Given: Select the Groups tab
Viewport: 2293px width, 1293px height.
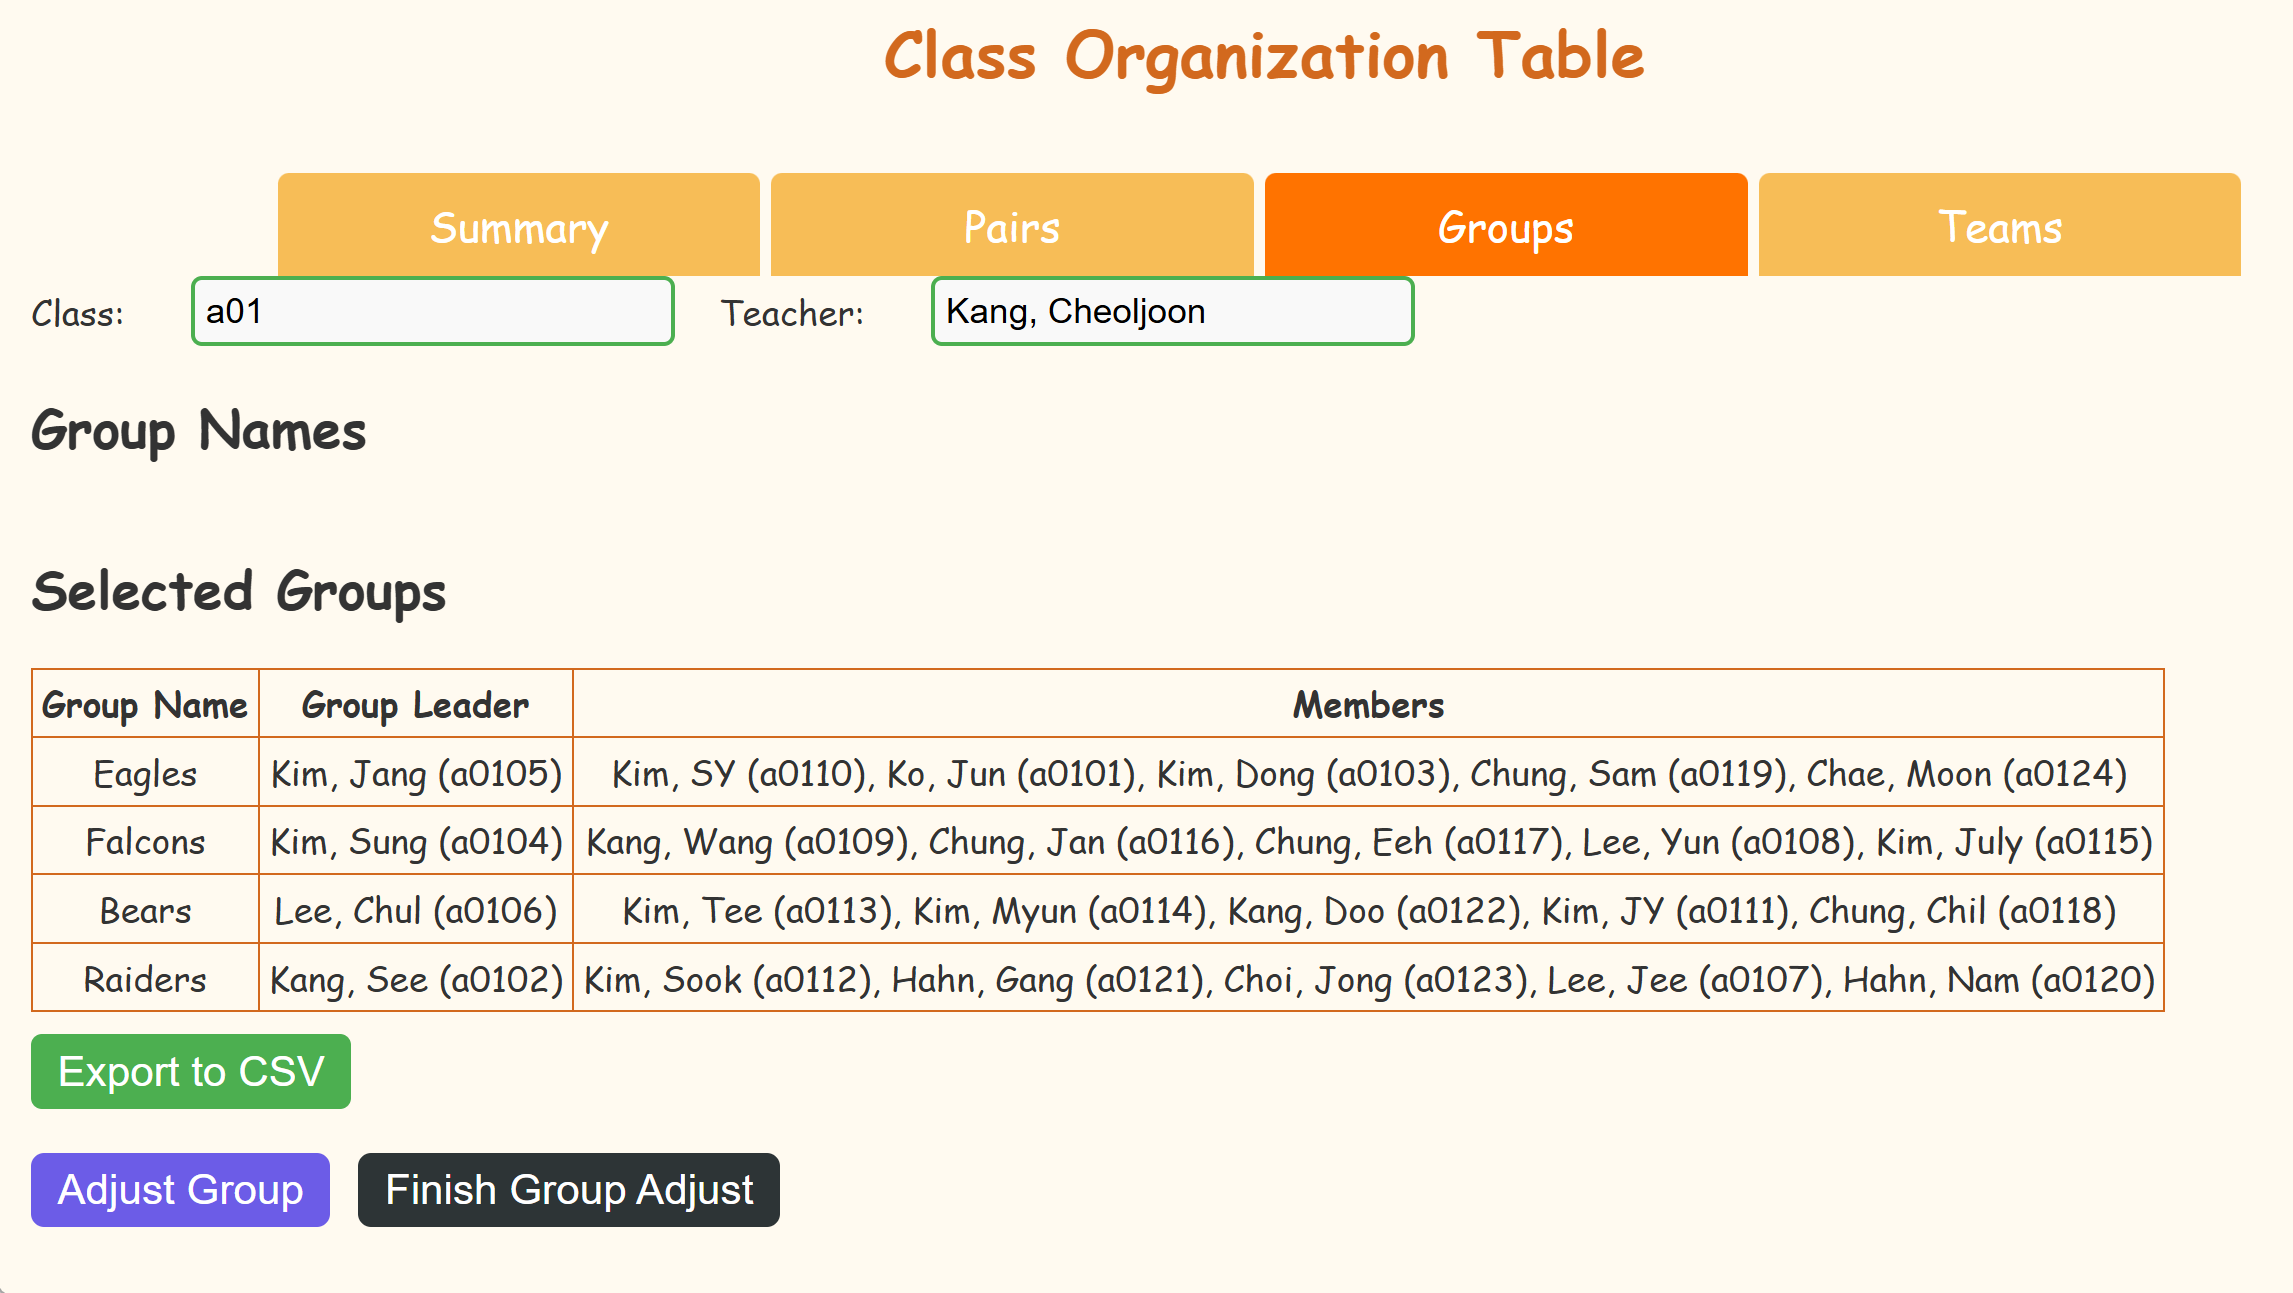Looking at the screenshot, I should pyautogui.click(x=1505, y=226).
